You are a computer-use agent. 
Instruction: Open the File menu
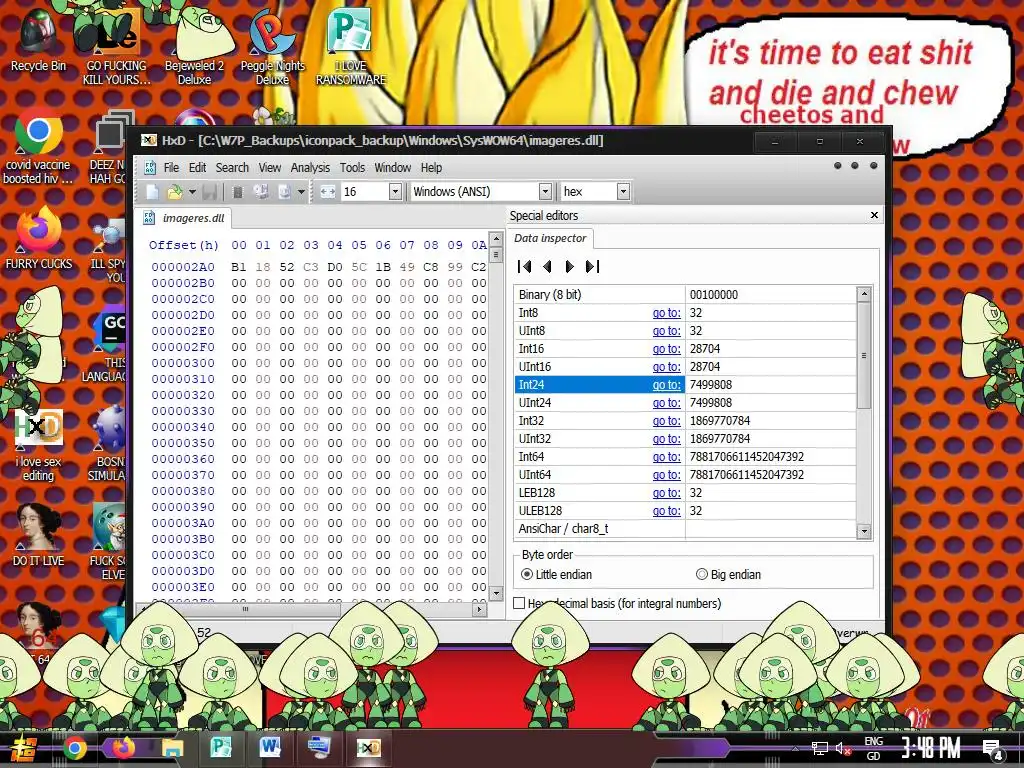click(171, 168)
